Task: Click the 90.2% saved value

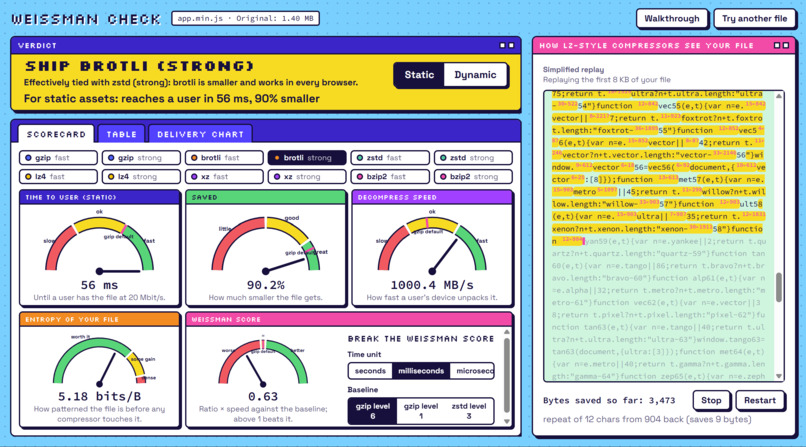Action: pos(266,285)
